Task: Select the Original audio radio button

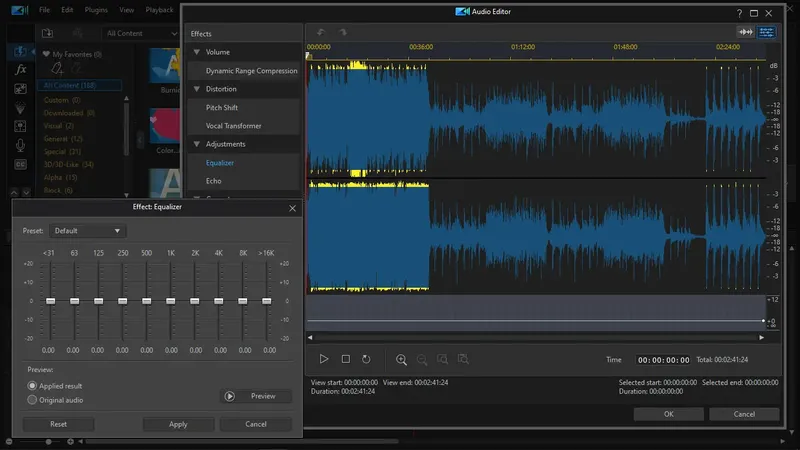Action: (x=33, y=400)
